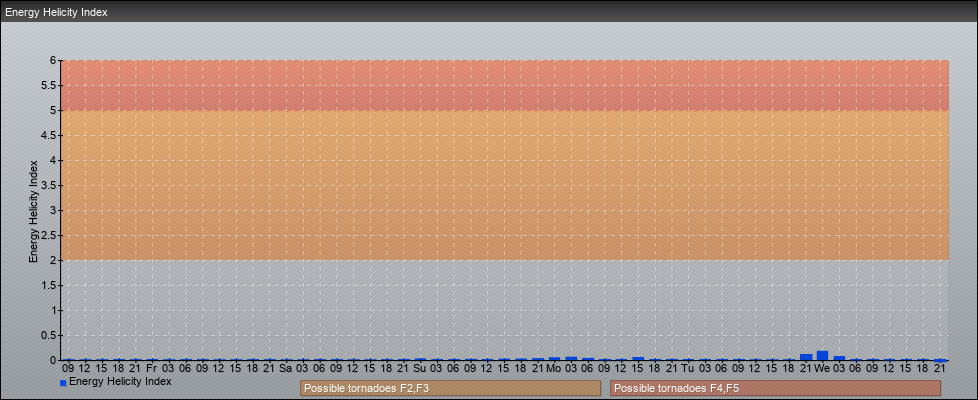The width and height of the screenshot is (978, 400).
Task: Click the 6 value on the y-axis
Action: click(53, 60)
